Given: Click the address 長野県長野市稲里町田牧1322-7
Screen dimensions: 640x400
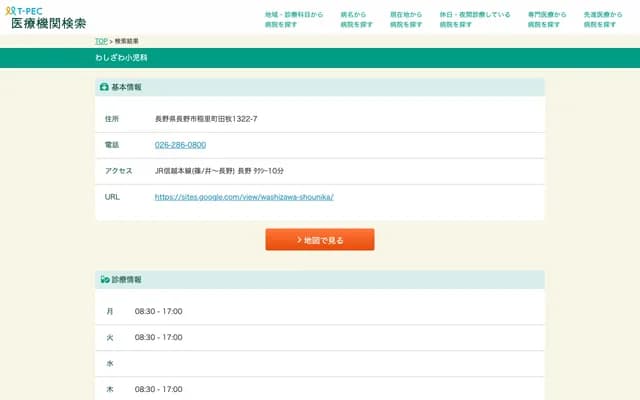Looking at the screenshot, I should 206,119.
